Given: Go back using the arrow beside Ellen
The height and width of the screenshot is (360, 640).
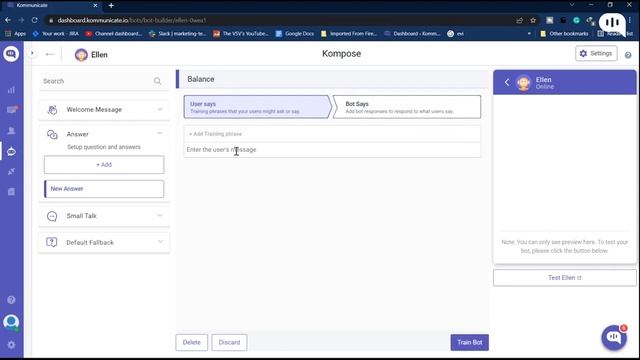Looking at the screenshot, I should (x=50, y=54).
